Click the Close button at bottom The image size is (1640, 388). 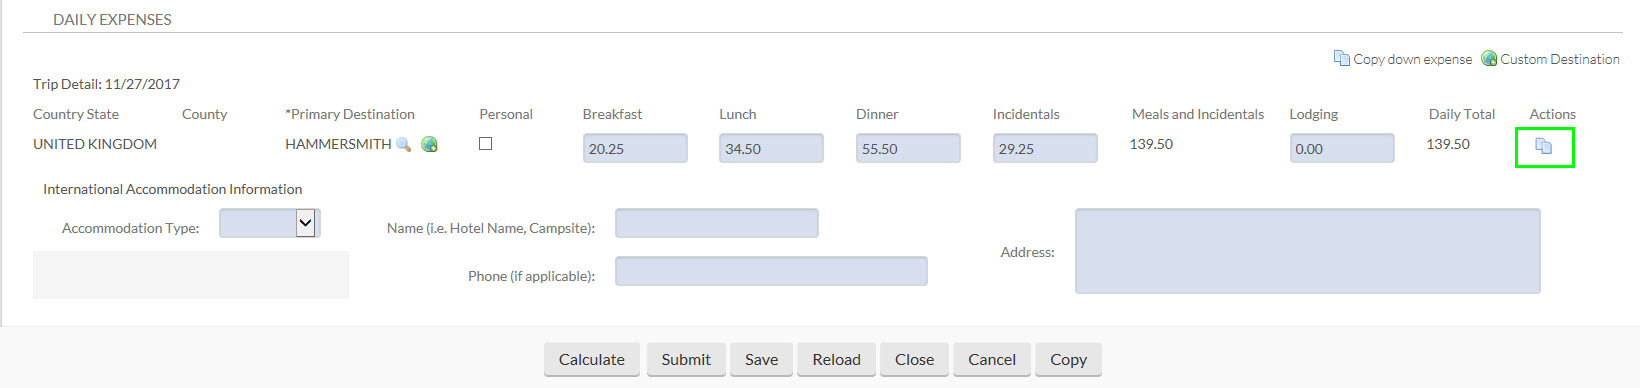pos(914,360)
